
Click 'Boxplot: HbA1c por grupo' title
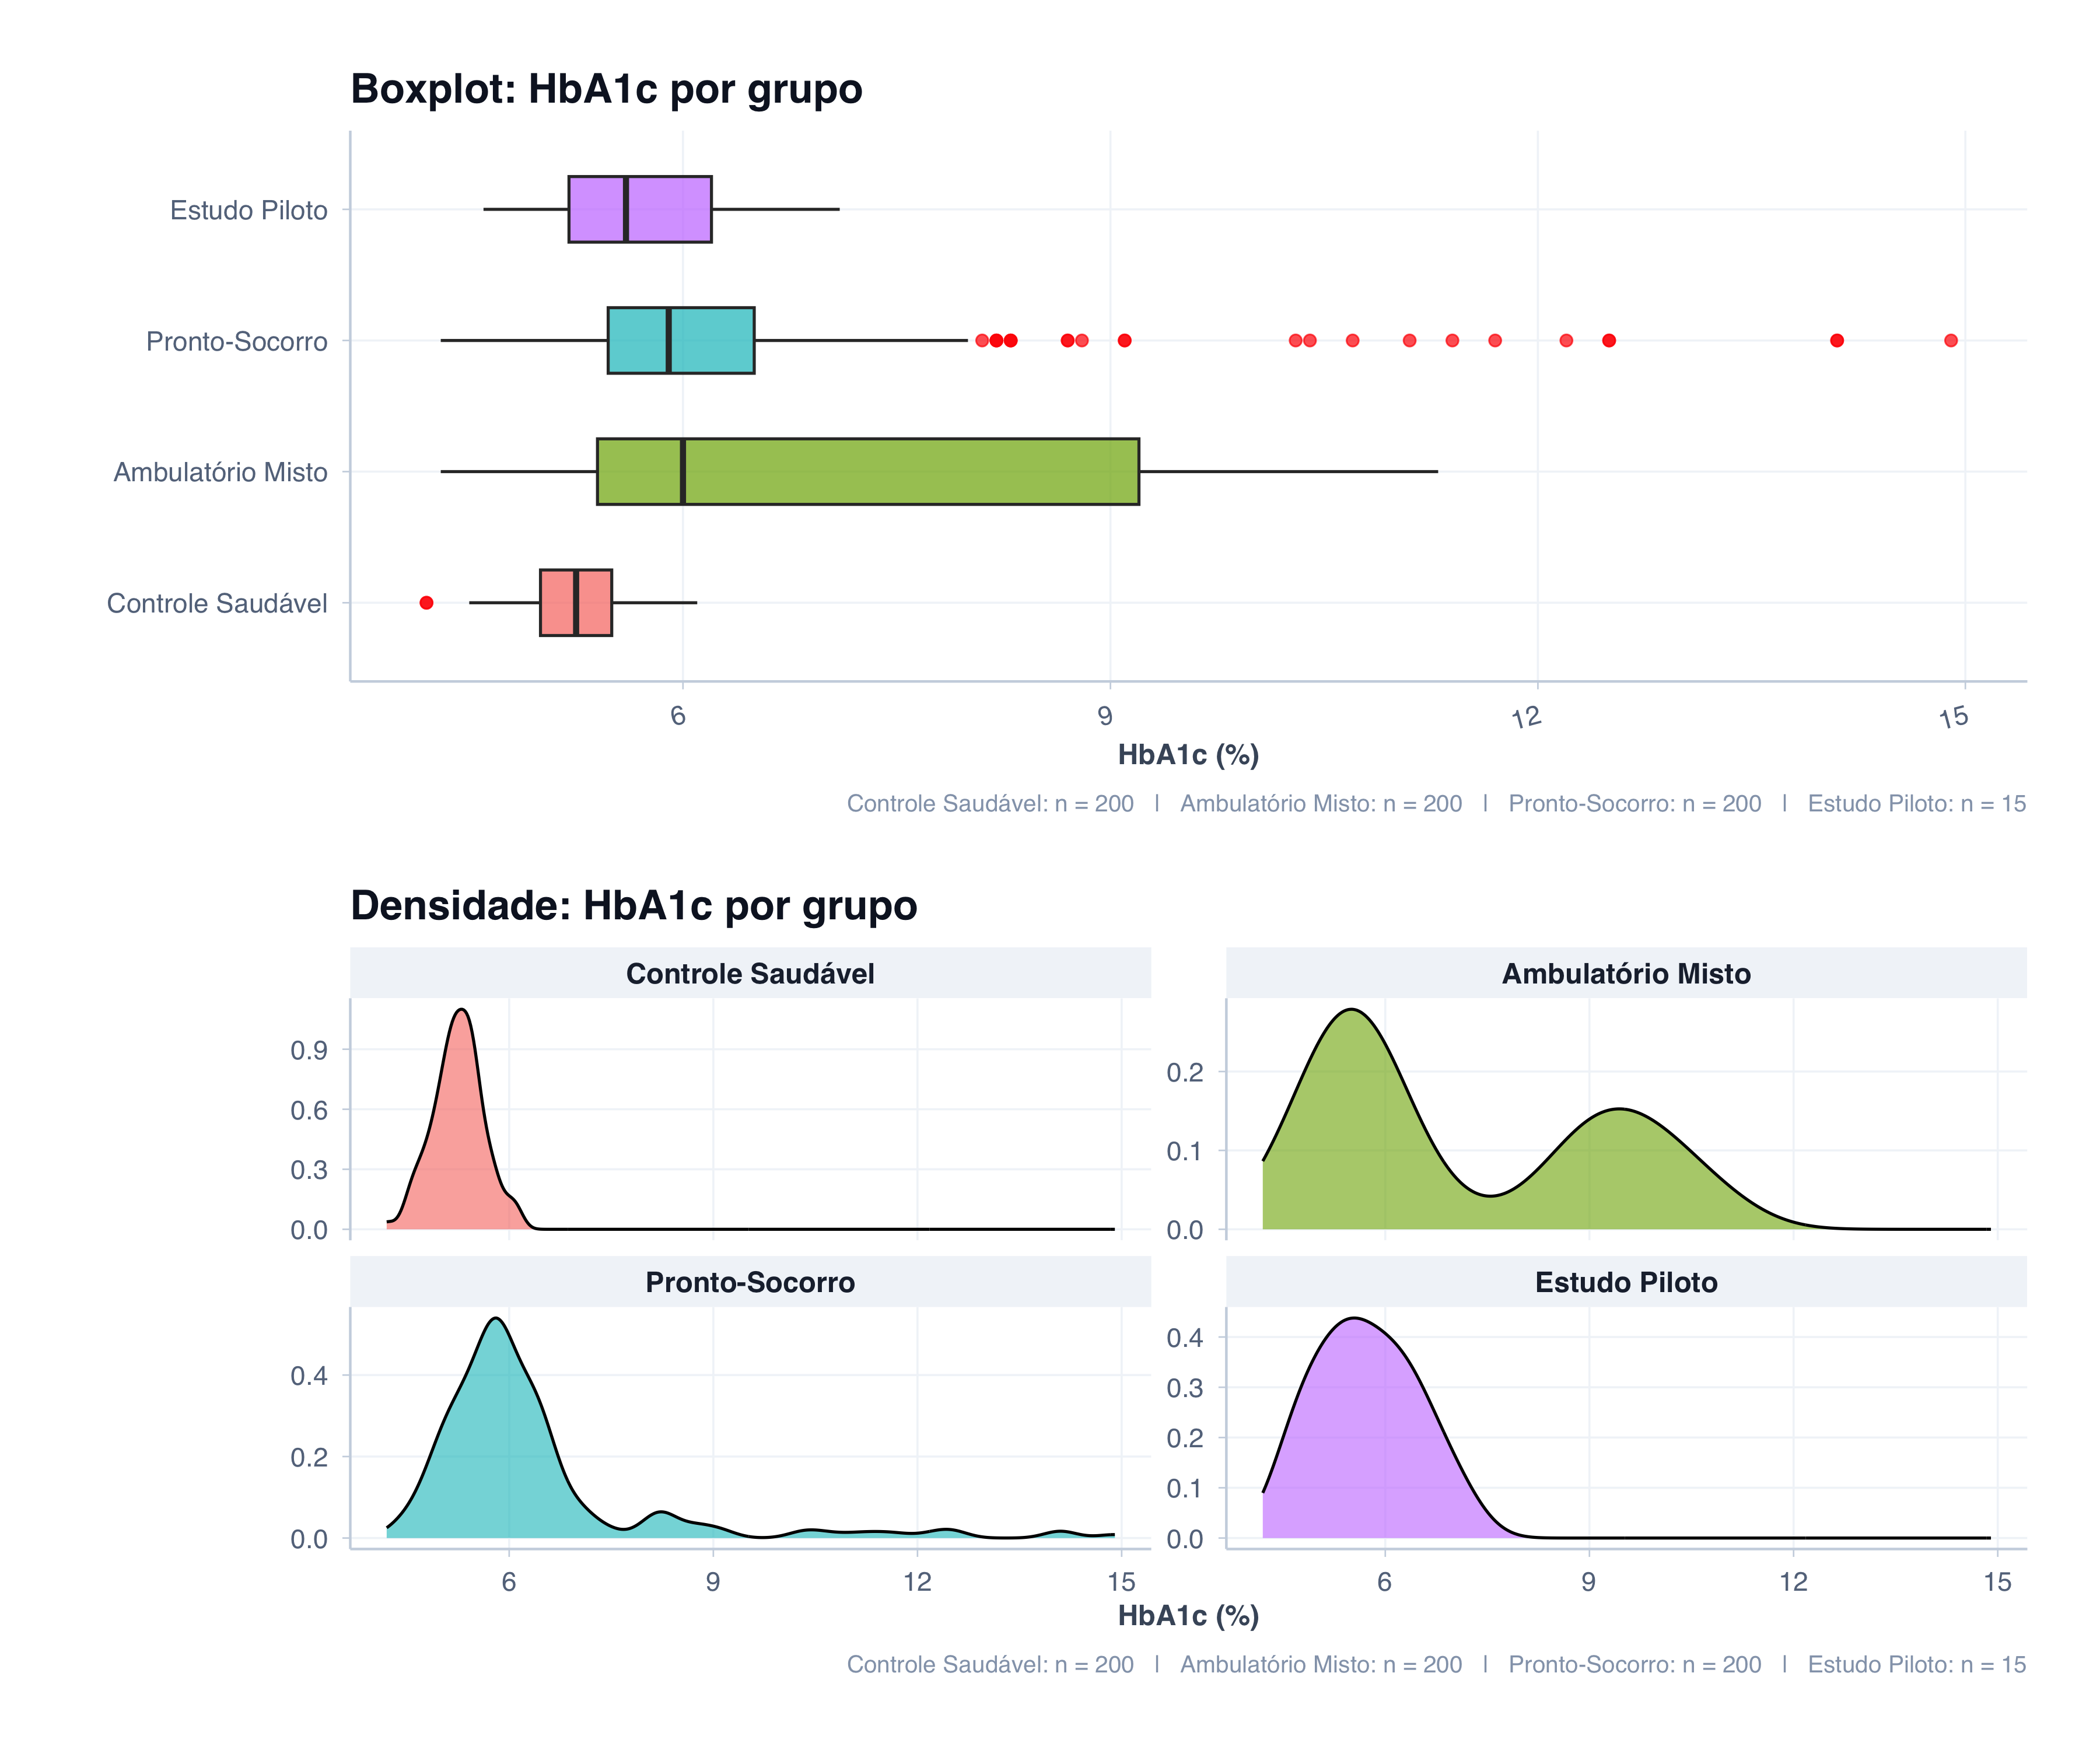coord(606,89)
